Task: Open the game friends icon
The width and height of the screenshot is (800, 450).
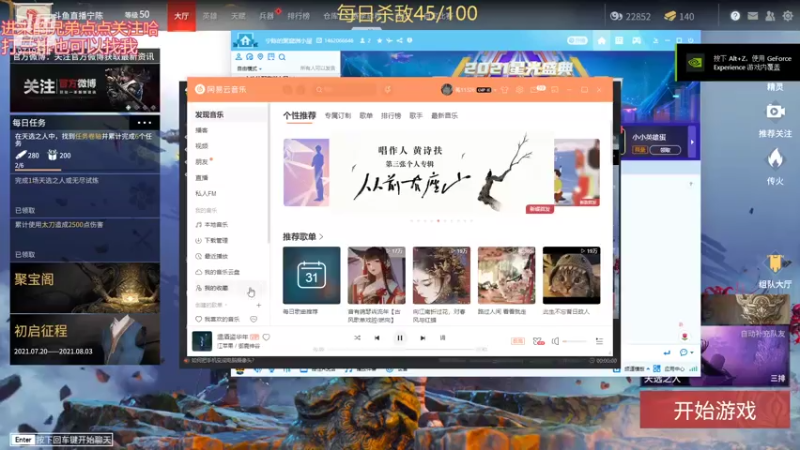Action: (x=770, y=16)
